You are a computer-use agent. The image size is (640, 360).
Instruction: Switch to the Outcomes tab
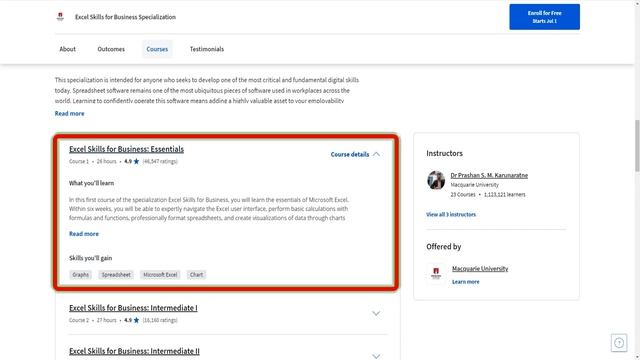(111, 49)
